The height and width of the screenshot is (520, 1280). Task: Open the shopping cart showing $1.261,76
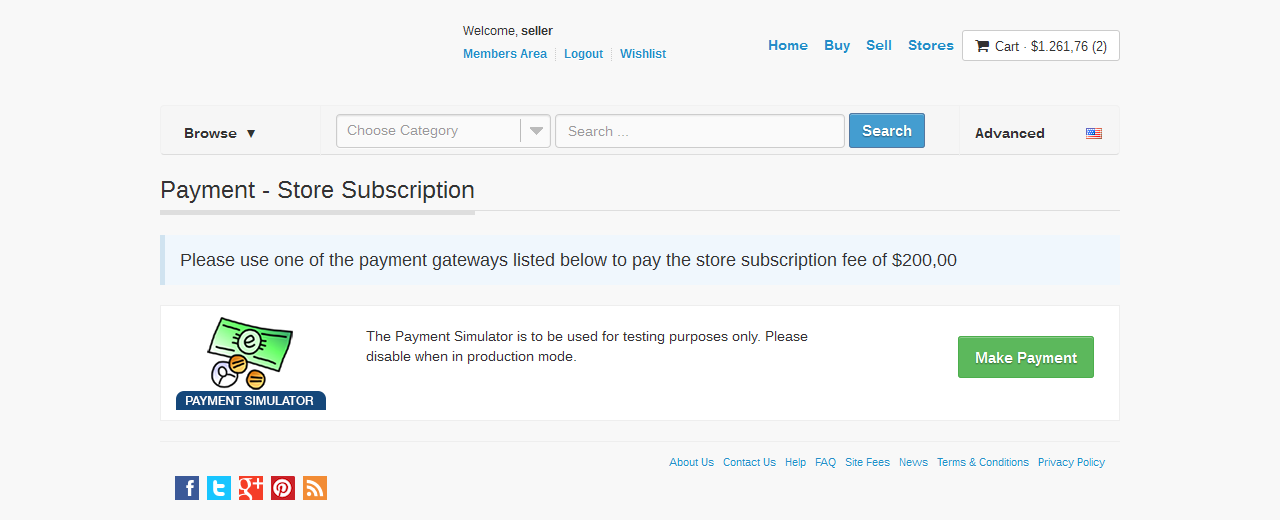point(1040,46)
